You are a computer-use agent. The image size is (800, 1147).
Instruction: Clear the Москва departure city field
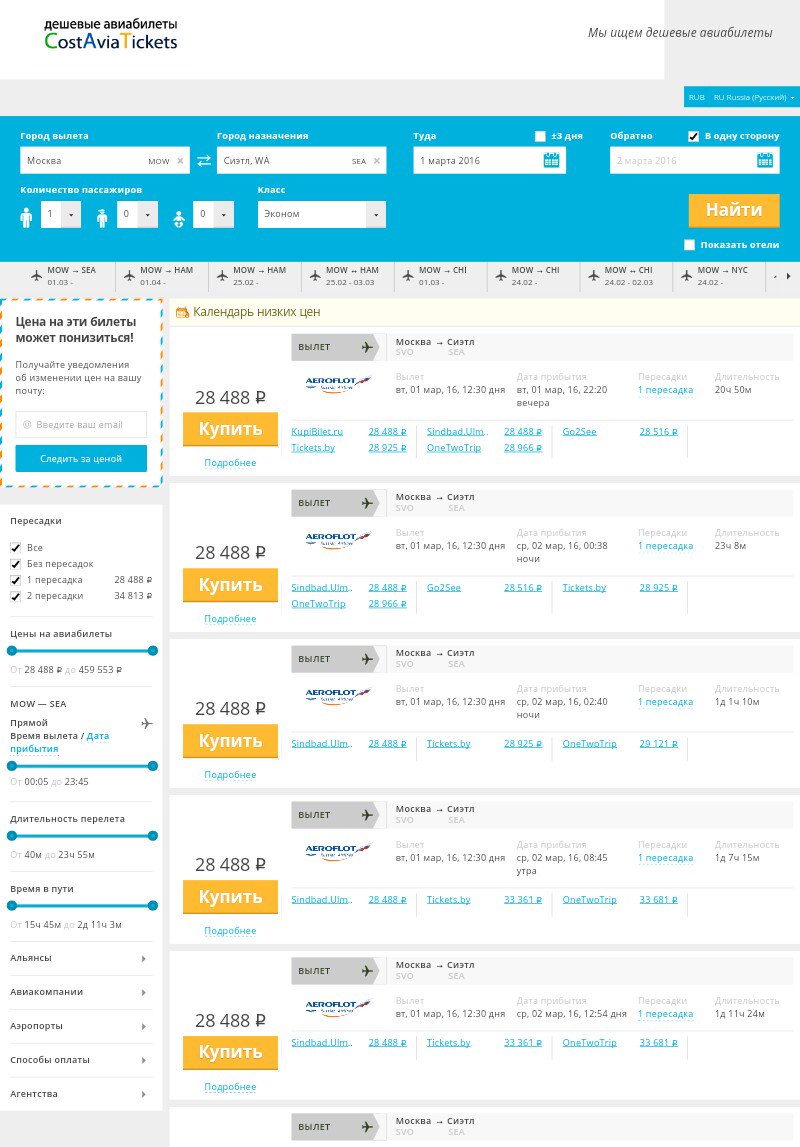pyautogui.click(x=180, y=161)
